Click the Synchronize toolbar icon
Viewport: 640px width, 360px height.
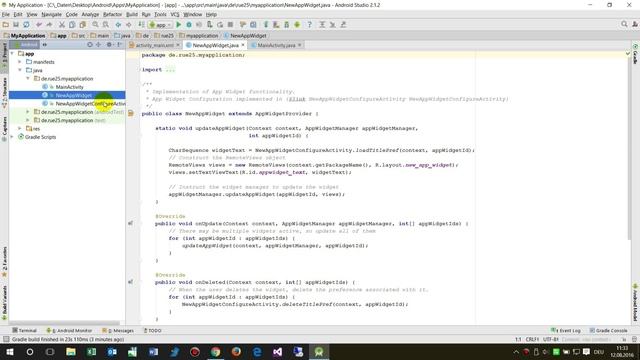click(26, 25)
